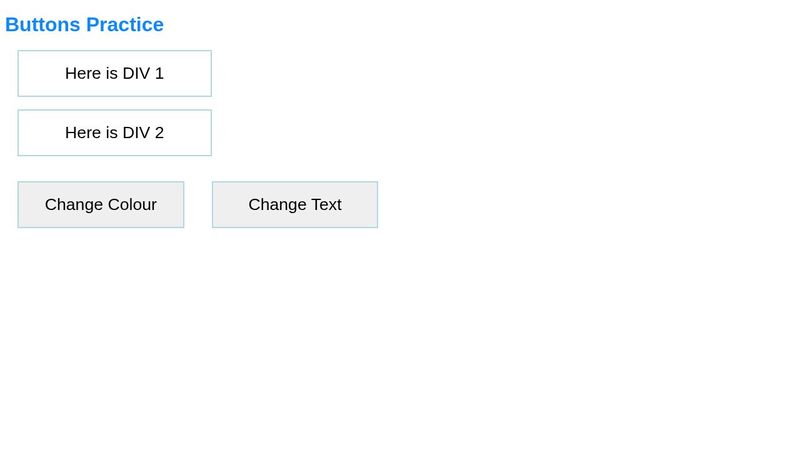Click the word 'Buttons' in the heading
This screenshot has width=800, height=450.
pos(43,25)
